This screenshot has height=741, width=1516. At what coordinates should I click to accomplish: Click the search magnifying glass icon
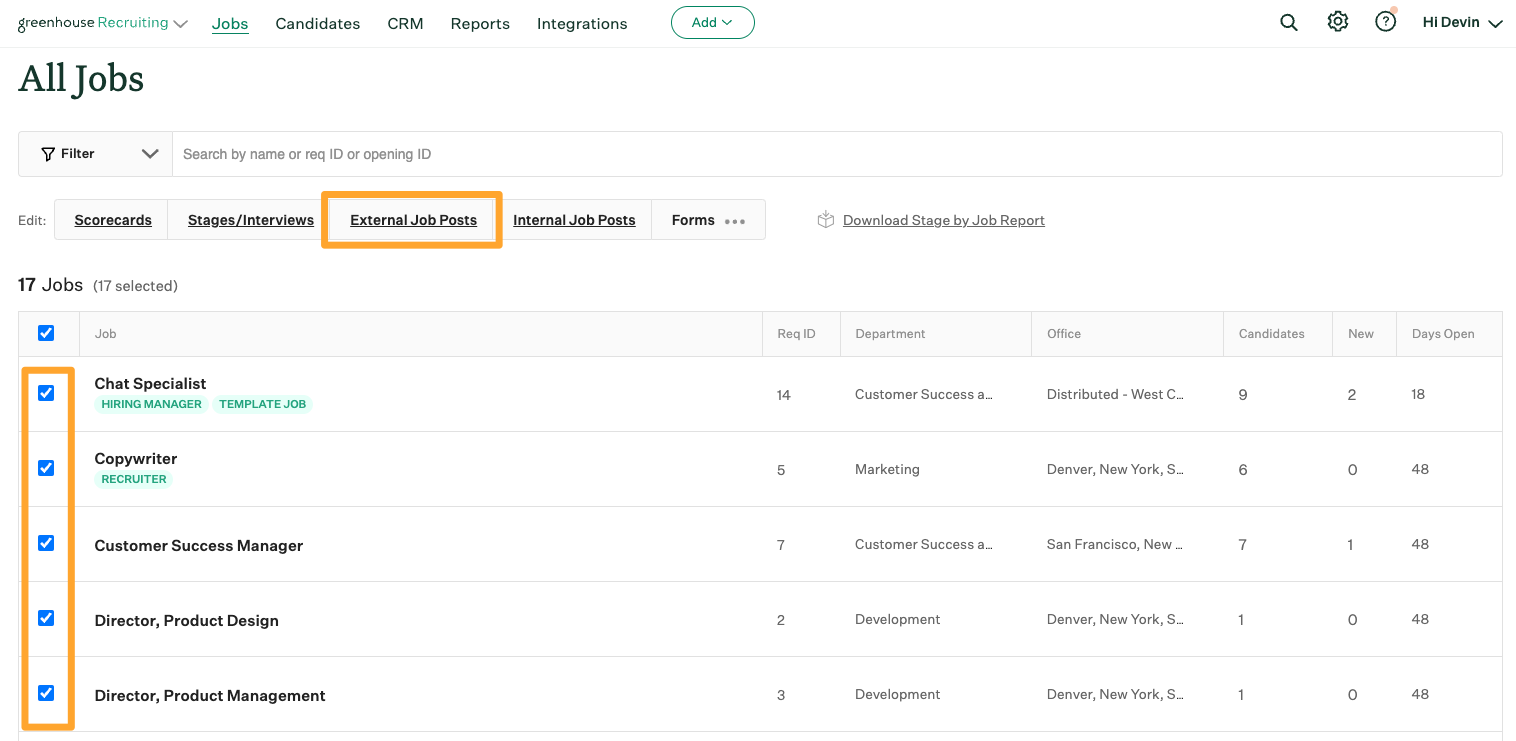click(x=1288, y=21)
